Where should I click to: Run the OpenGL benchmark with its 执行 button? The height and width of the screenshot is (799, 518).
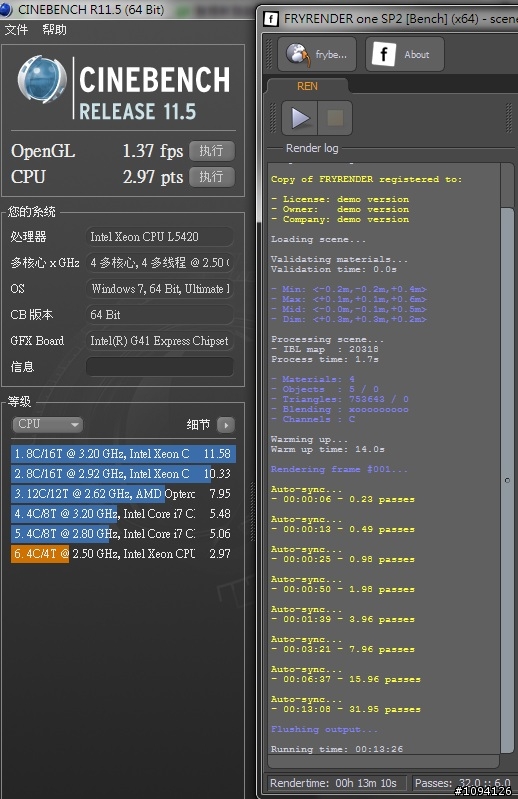212,151
